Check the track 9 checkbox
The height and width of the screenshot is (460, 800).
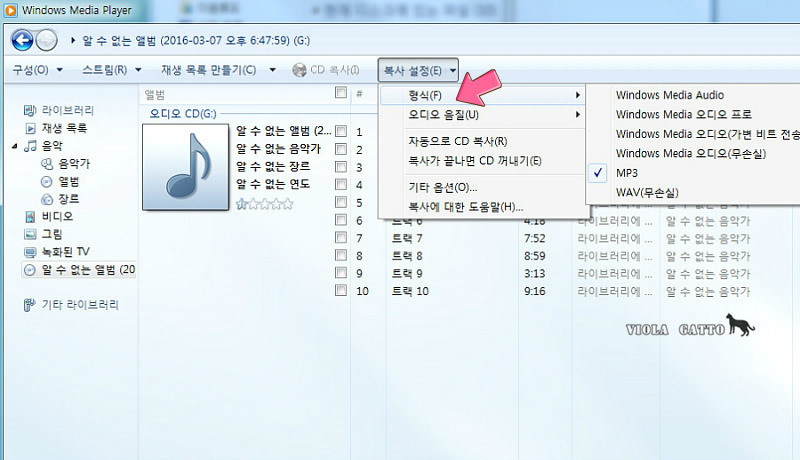click(x=341, y=273)
